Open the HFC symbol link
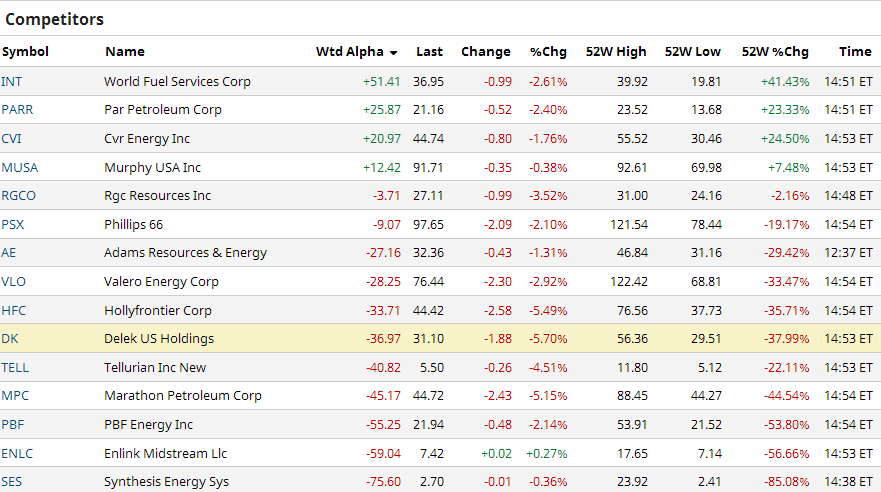 click(x=13, y=311)
